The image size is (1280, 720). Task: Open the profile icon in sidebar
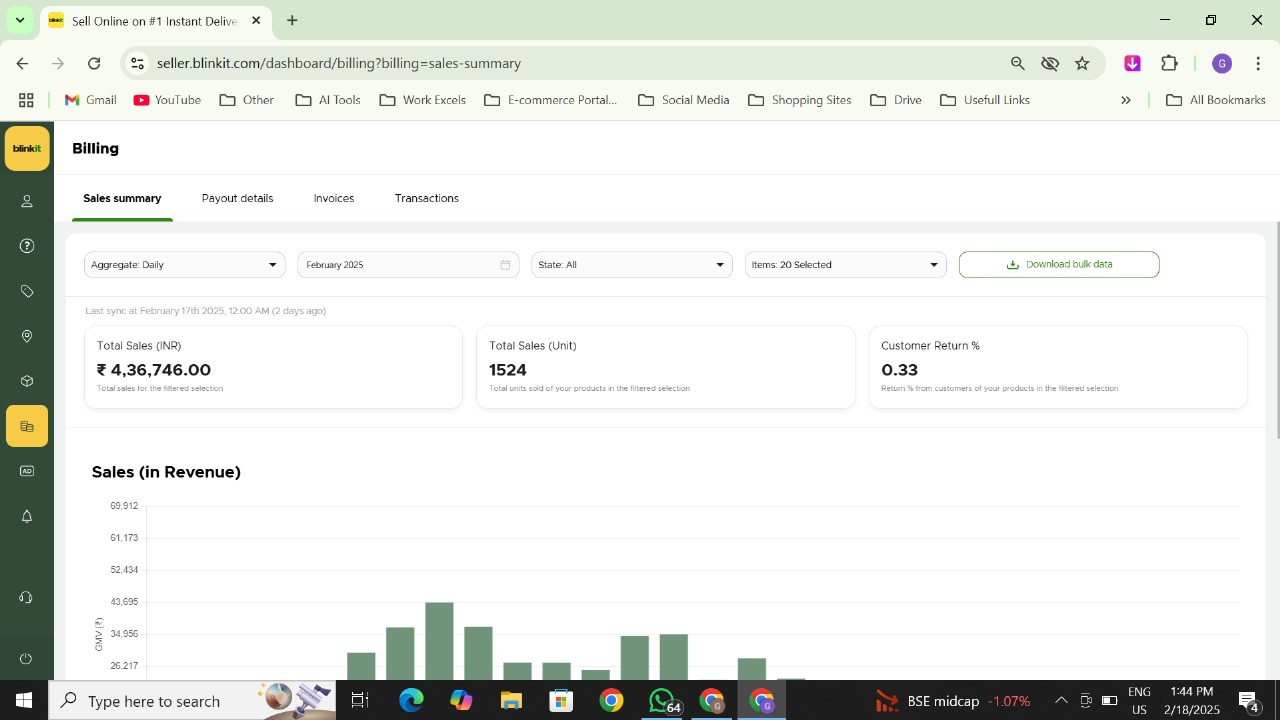tap(27, 202)
